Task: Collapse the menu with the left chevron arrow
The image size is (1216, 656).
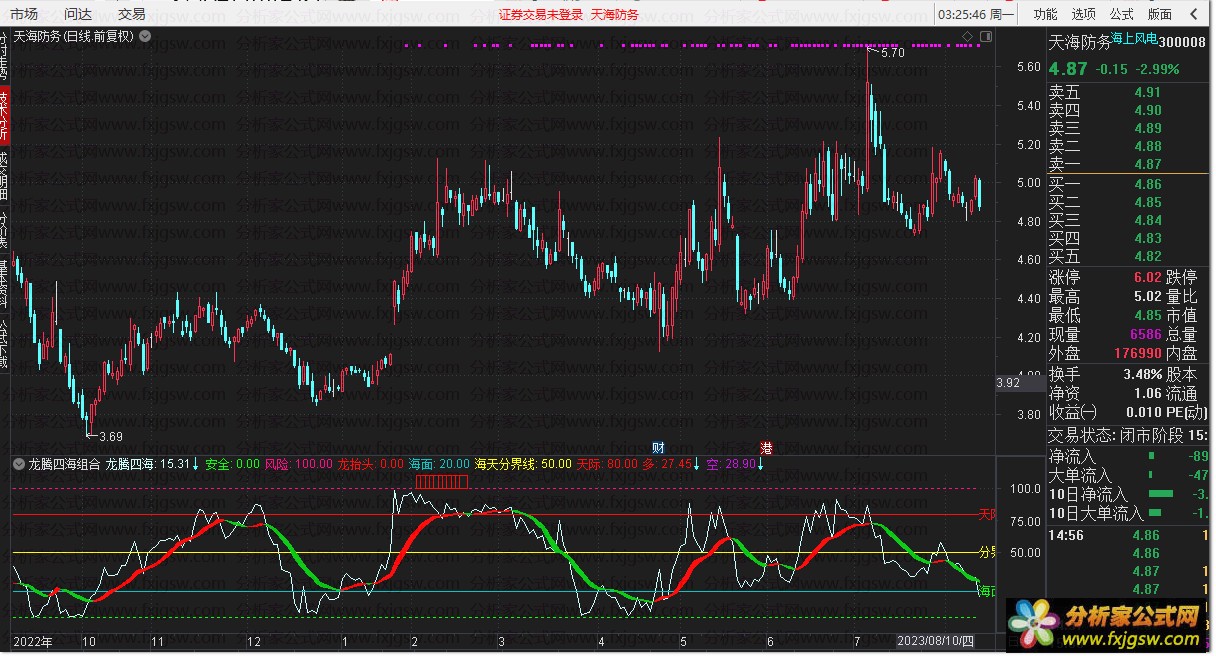Action: tap(1193, 14)
